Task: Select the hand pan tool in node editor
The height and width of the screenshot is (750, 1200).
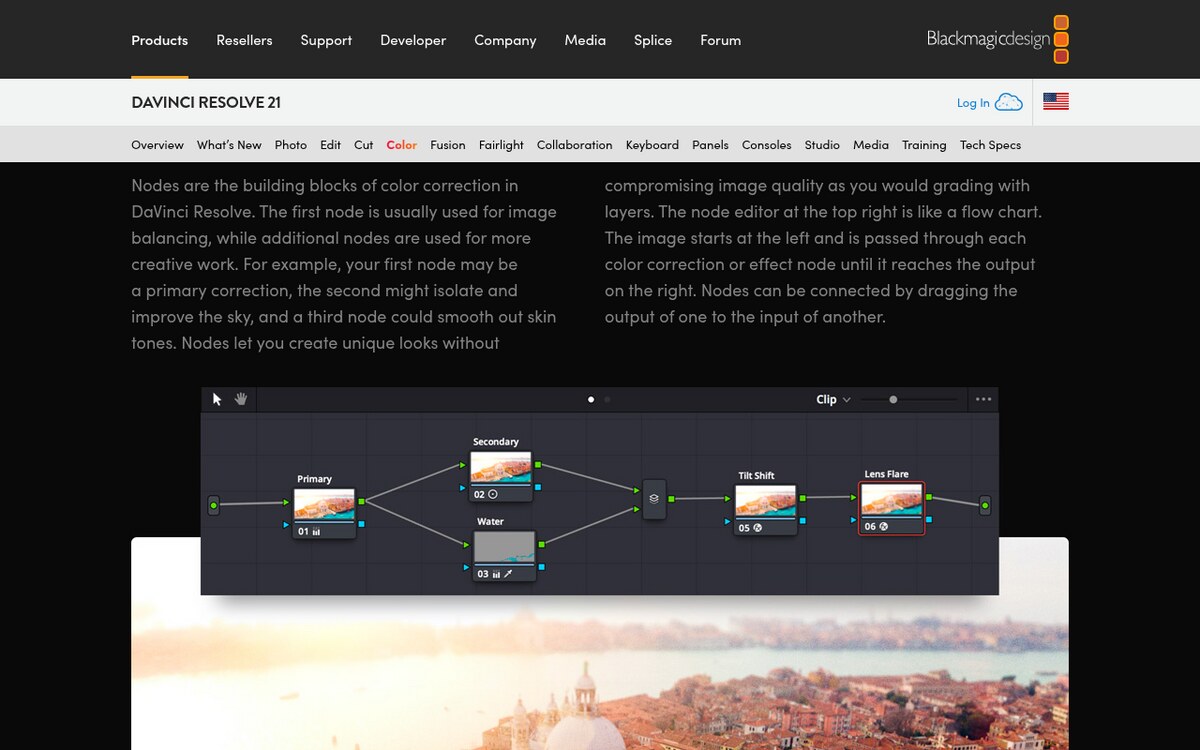Action: click(241, 399)
